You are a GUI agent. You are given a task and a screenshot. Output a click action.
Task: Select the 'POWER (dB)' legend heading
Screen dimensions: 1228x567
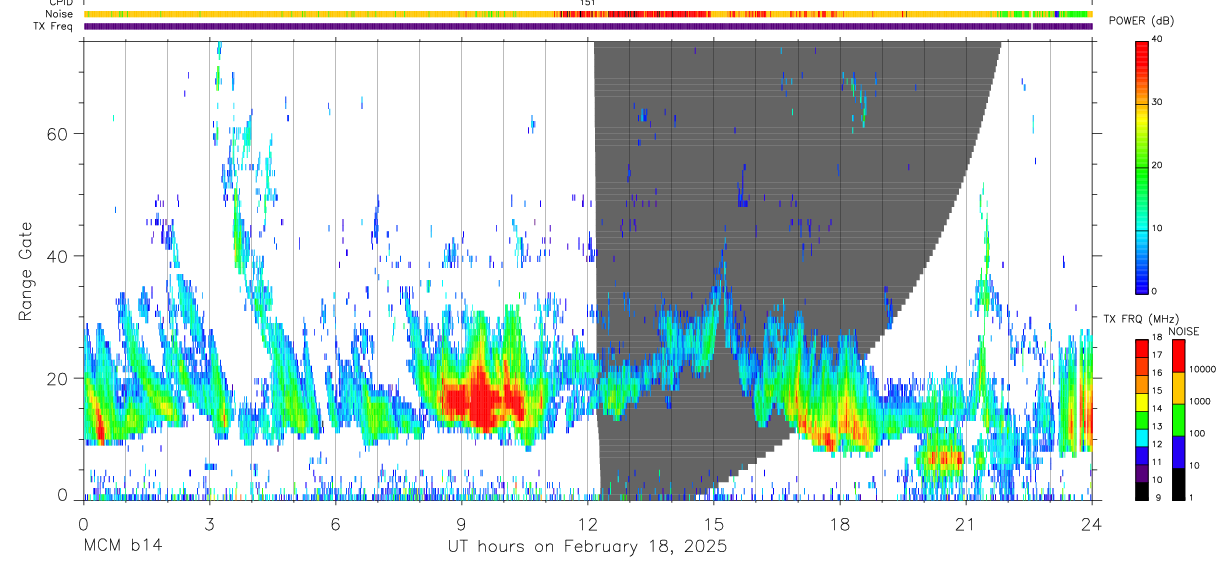click(x=1144, y=22)
